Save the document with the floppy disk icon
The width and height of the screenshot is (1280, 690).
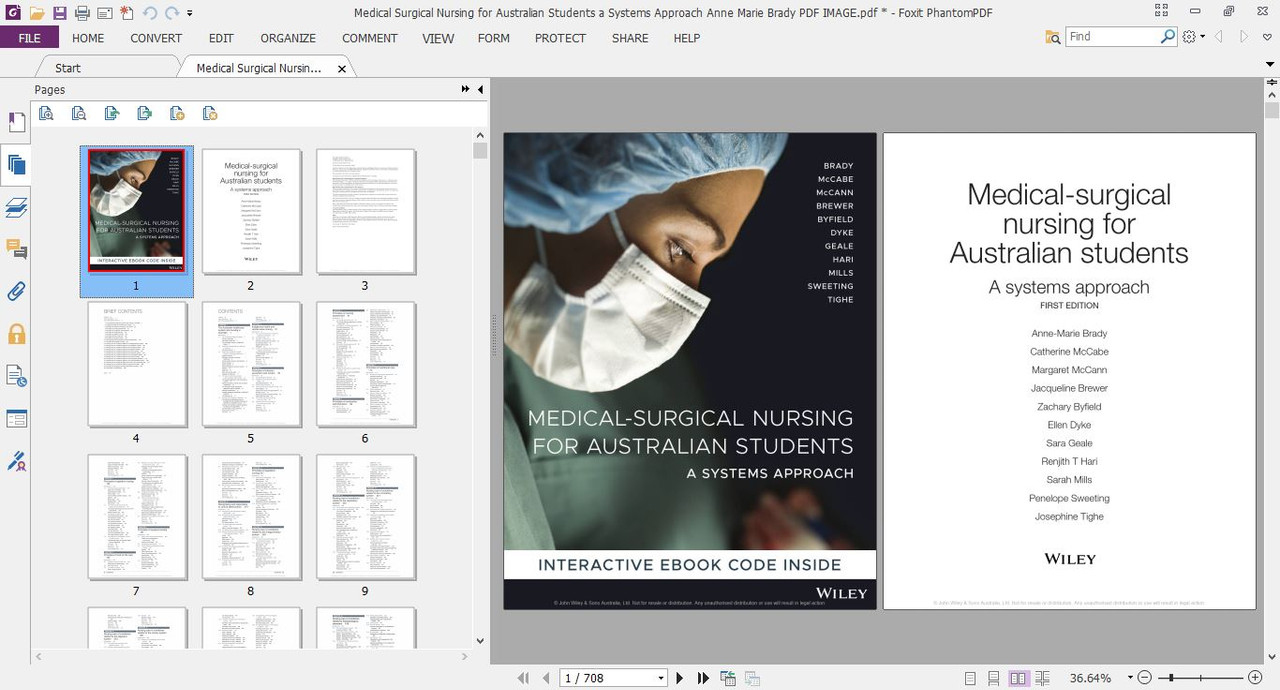(60, 13)
